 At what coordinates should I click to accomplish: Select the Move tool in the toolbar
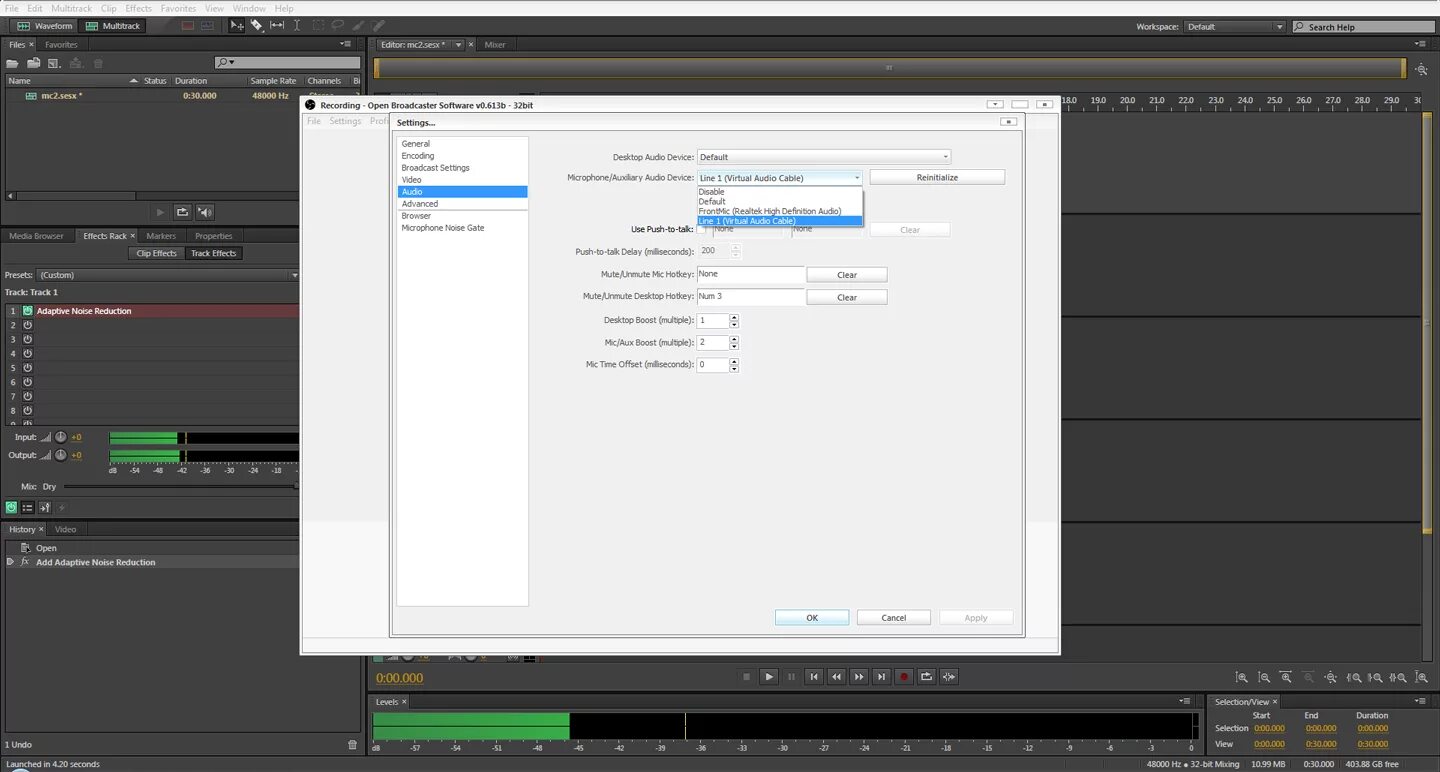pos(237,25)
